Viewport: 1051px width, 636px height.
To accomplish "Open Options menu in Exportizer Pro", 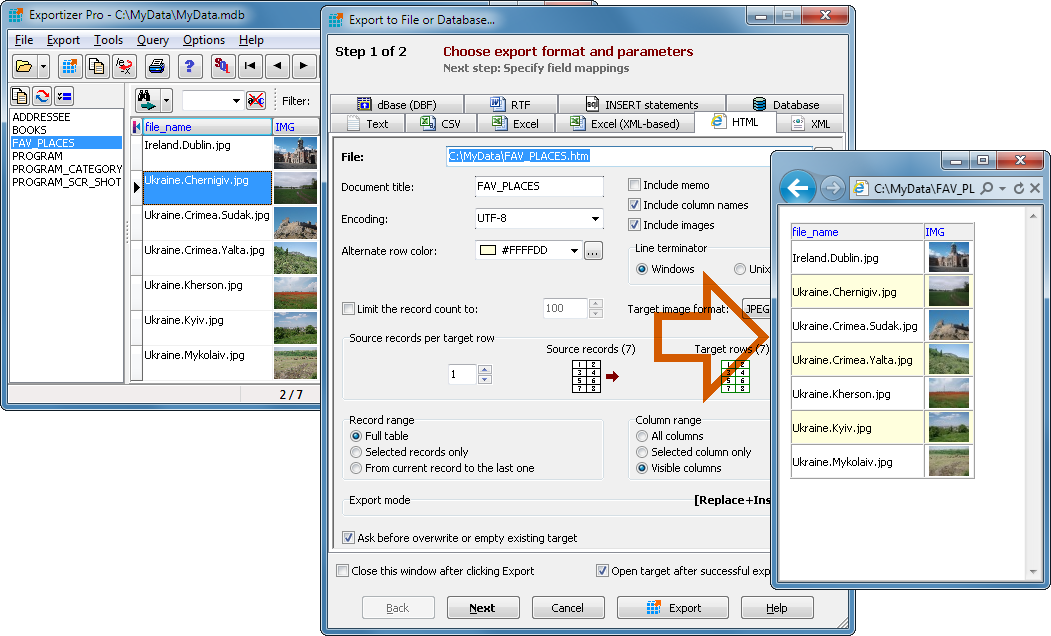I will (x=204, y=40).
